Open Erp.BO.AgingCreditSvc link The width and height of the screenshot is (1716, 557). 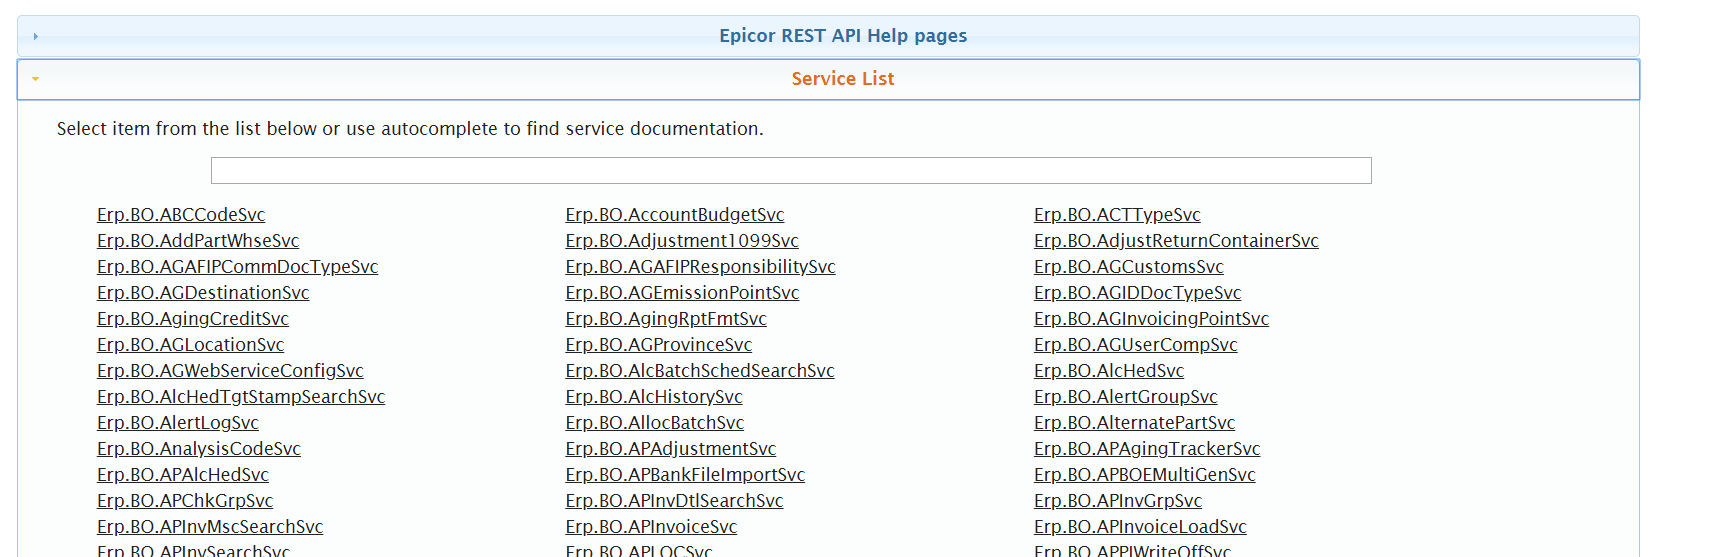click(193, 319)
